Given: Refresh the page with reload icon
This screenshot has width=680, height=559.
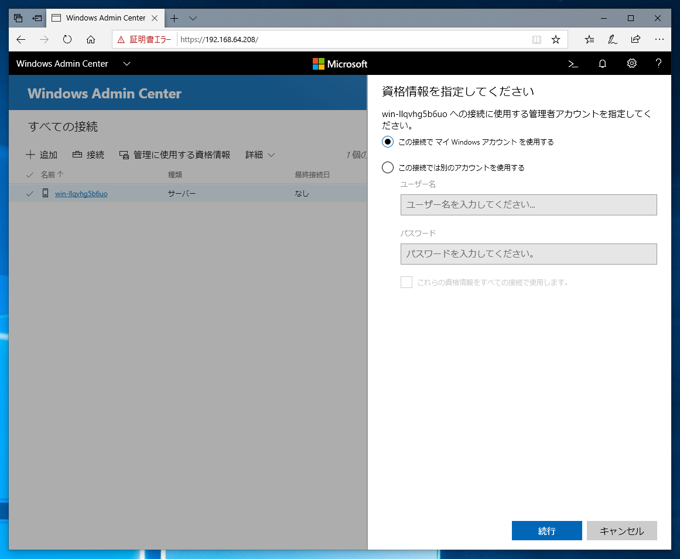Looking at the screenshot, I should coord(67,39).
